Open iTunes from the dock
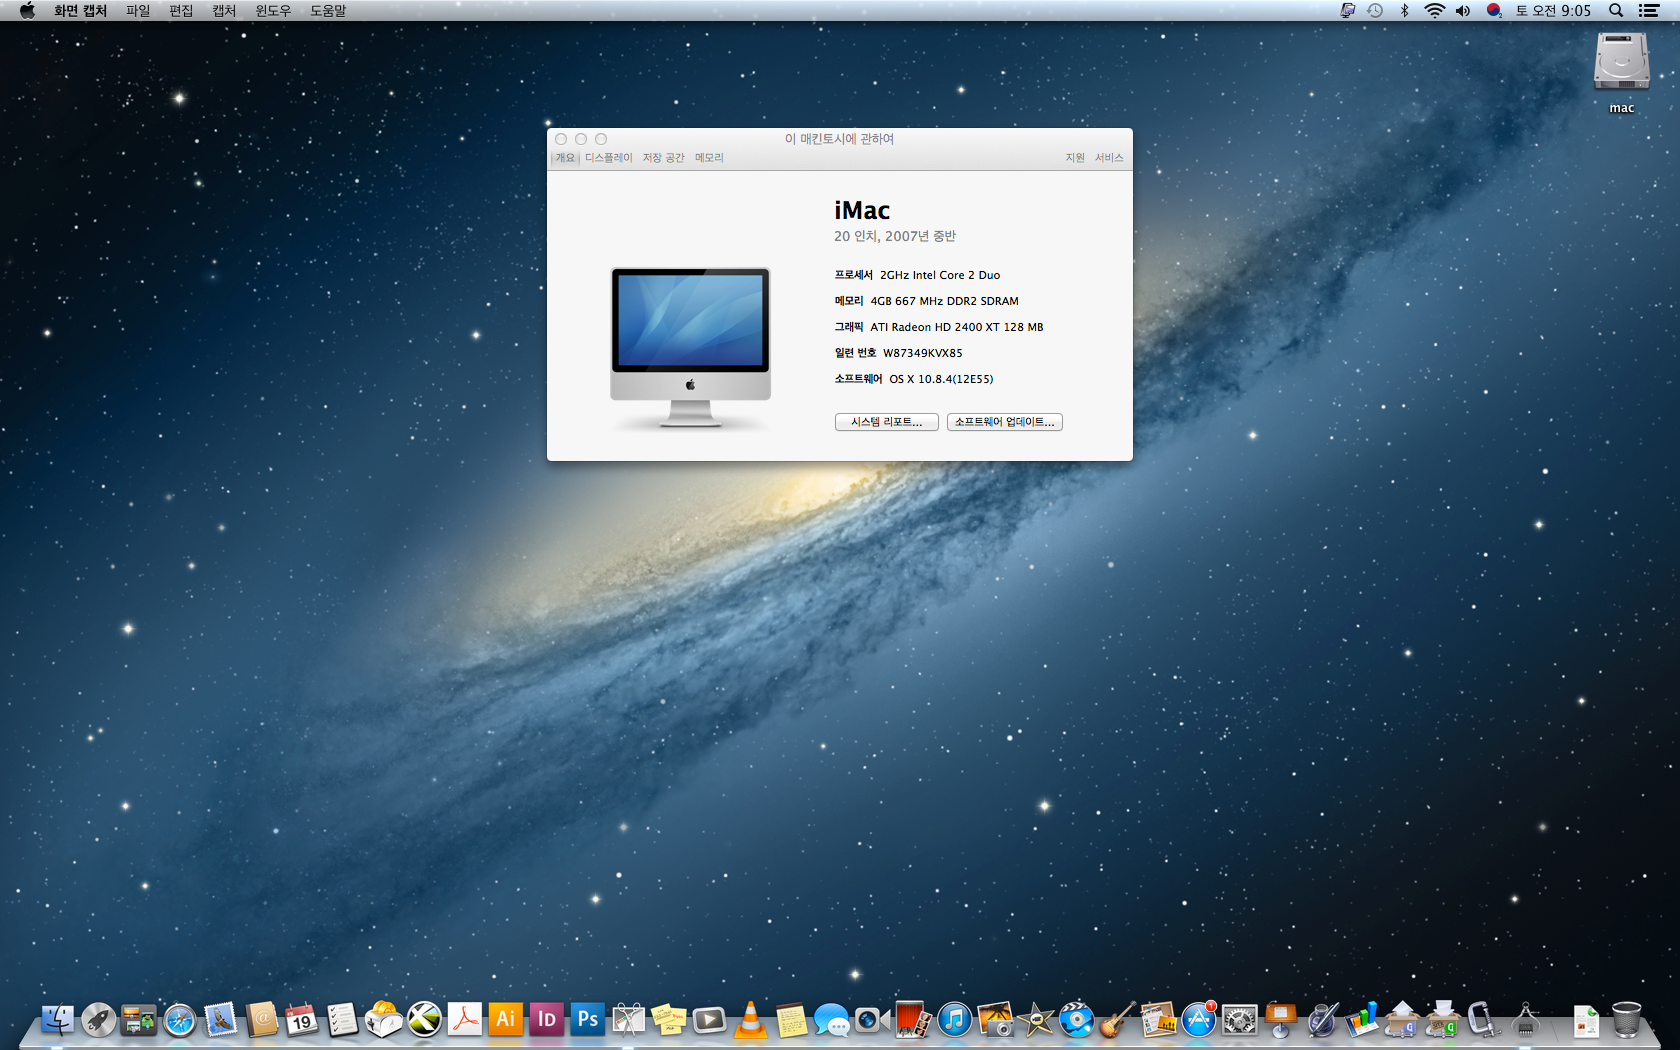Screen dimensions: 1680x1050 (x=954, y=1020)
